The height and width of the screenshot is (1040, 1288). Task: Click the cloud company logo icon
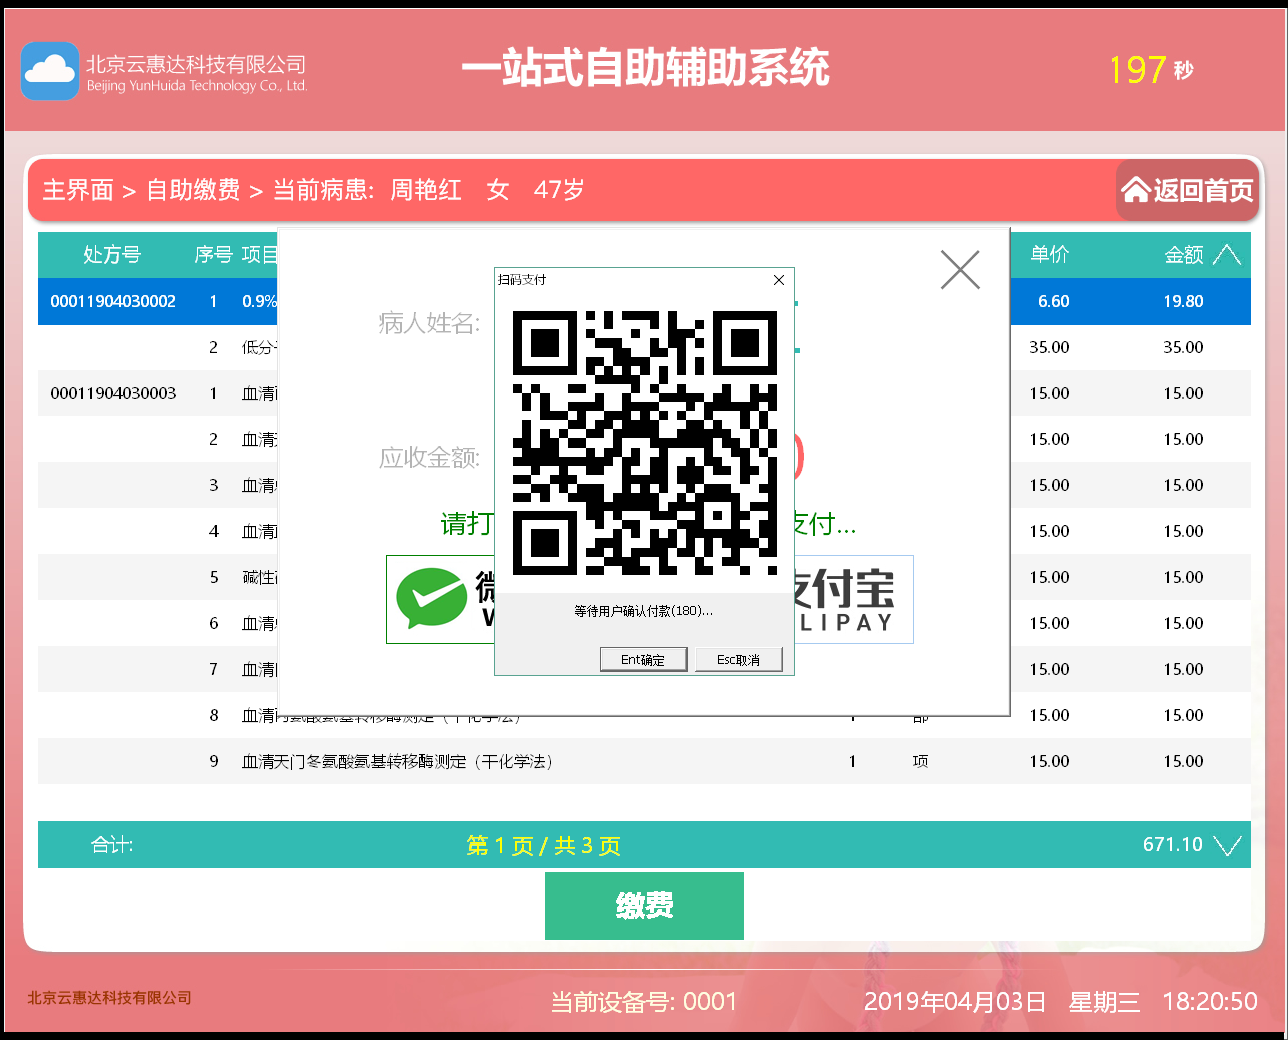click(x=50, y=71)
